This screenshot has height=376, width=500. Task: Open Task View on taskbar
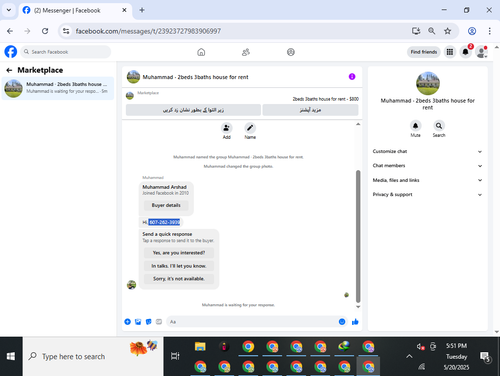tap(175, 356)
